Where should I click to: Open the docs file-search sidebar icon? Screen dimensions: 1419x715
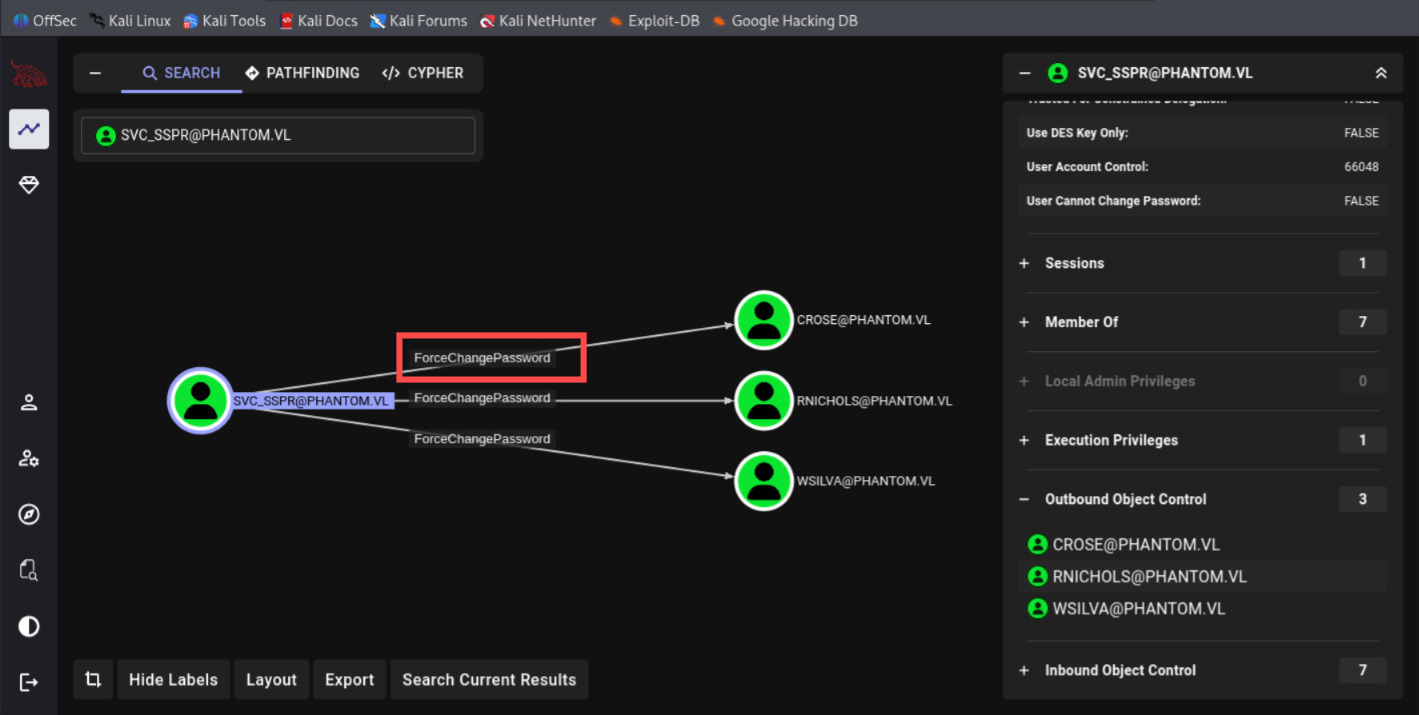(x=29, y=571)
